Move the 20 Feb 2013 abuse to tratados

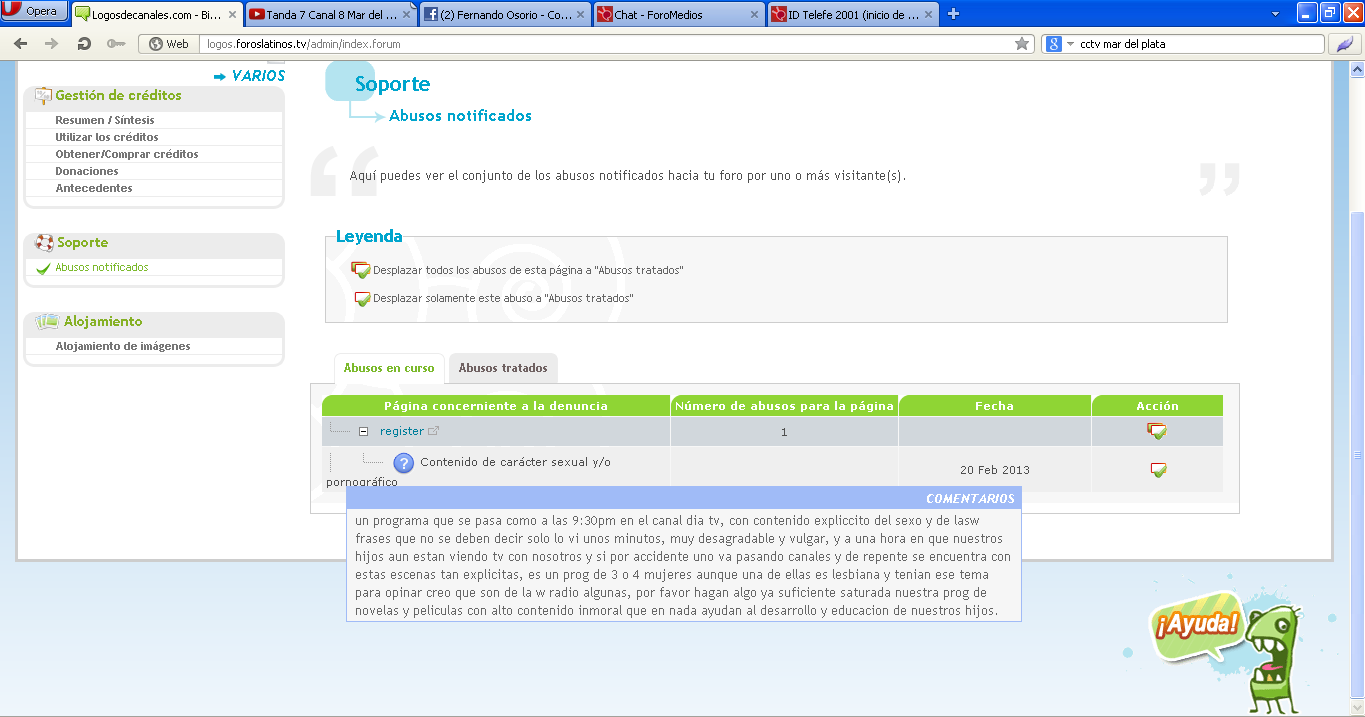point(1158,470)
